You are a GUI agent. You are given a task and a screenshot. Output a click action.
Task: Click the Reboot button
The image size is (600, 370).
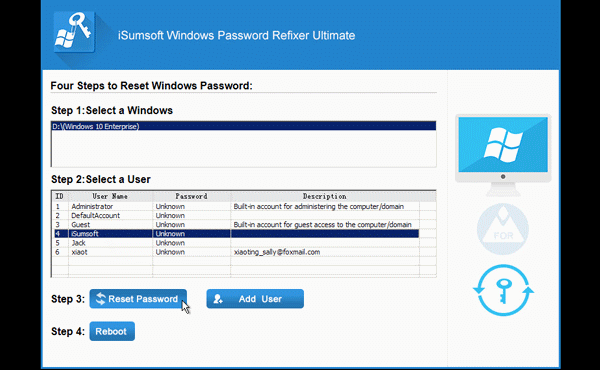[x=112, y=331]
